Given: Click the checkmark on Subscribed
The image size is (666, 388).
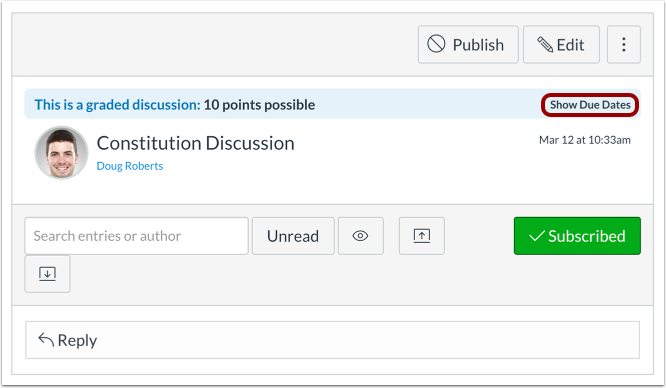Looking at the screenshot, I should point(536,236).
